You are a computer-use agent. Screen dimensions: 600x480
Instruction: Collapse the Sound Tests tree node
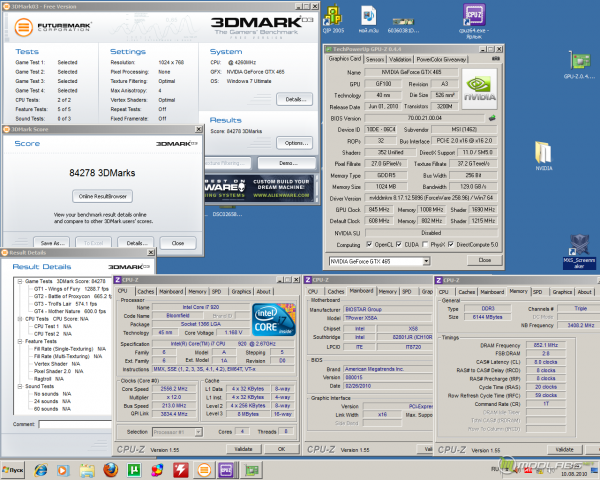tap(20, 386)
